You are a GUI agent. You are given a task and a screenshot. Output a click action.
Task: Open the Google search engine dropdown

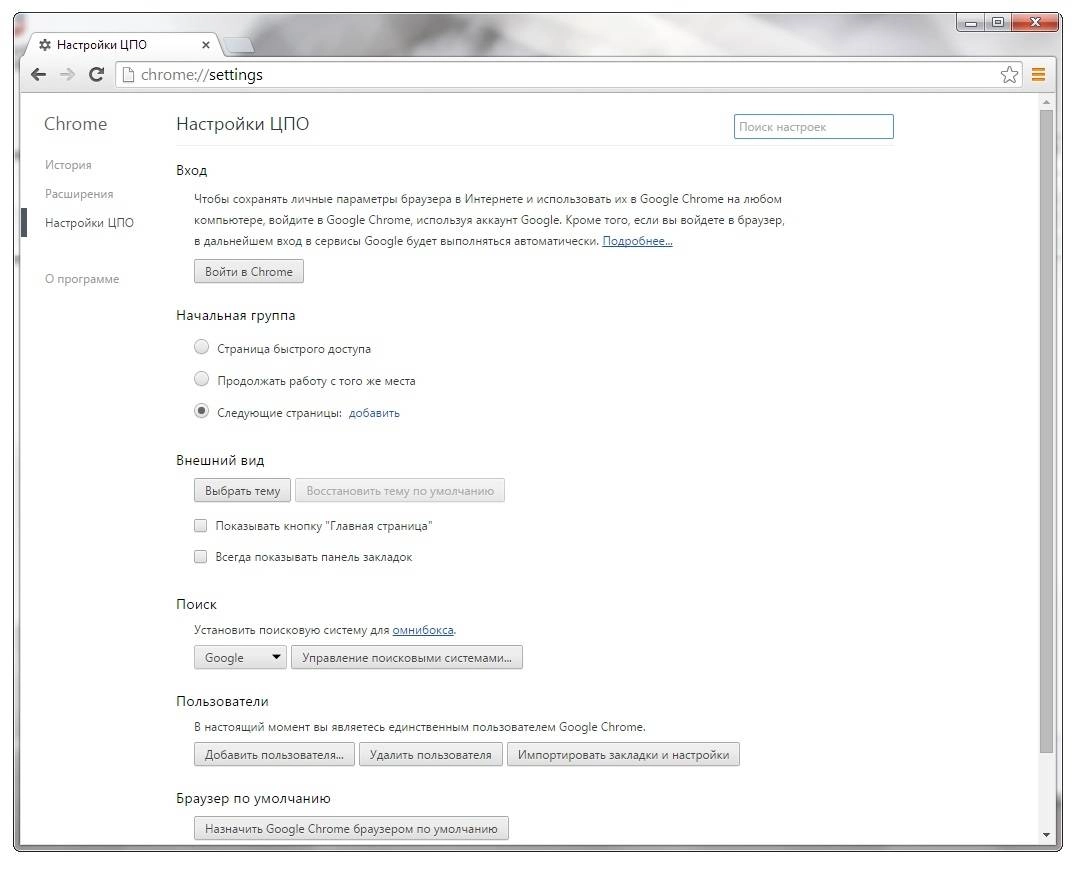tap(240, 658)
